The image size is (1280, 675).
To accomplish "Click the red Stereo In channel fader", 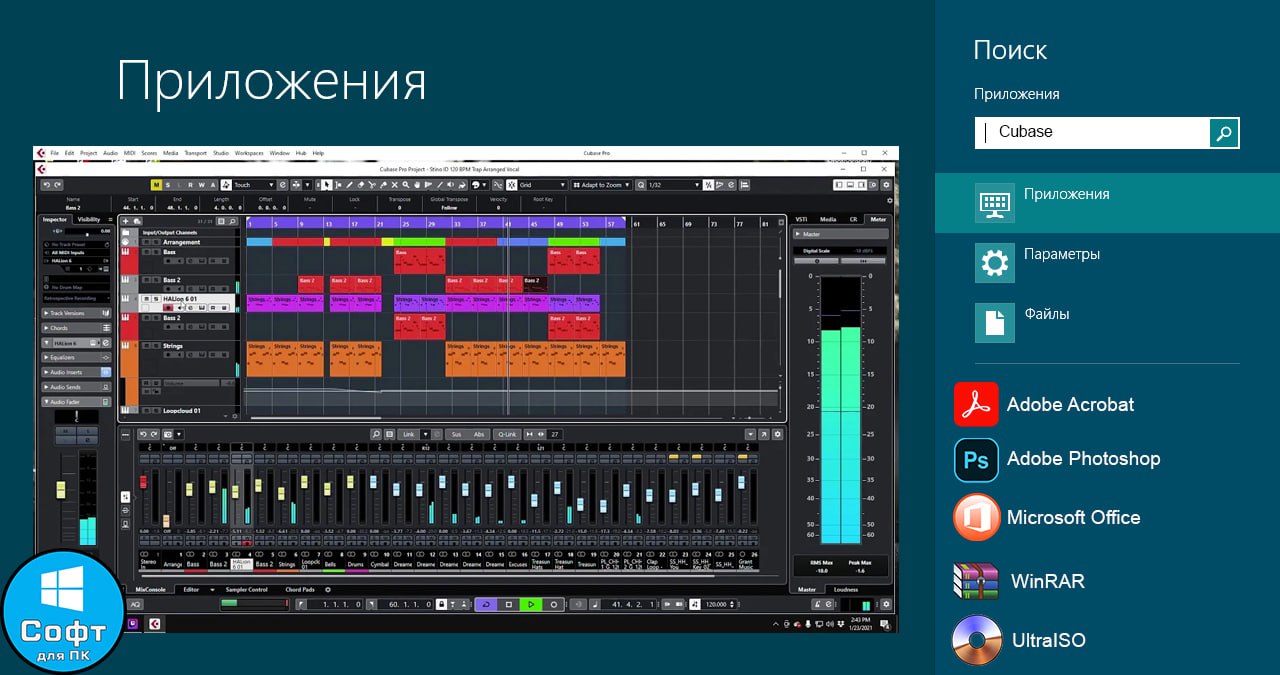I will click(x=143, y=483).
